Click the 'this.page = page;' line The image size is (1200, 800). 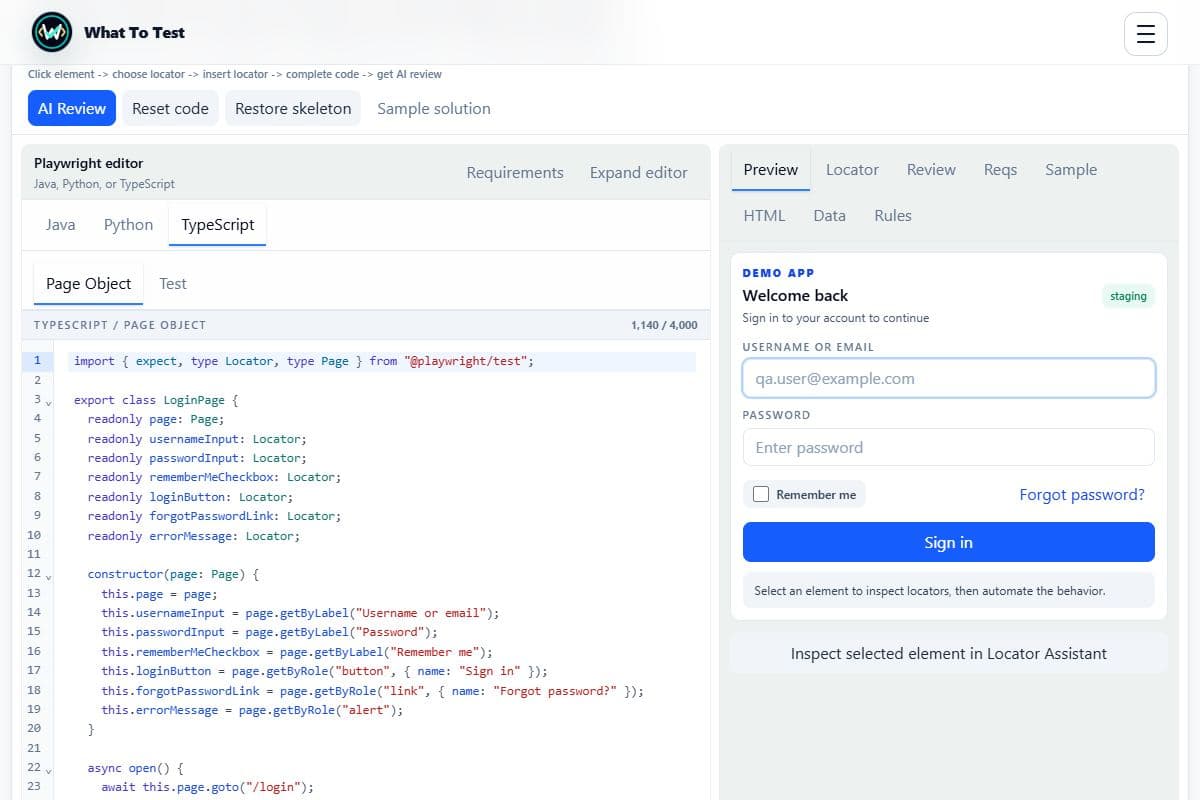pos(158,594)
